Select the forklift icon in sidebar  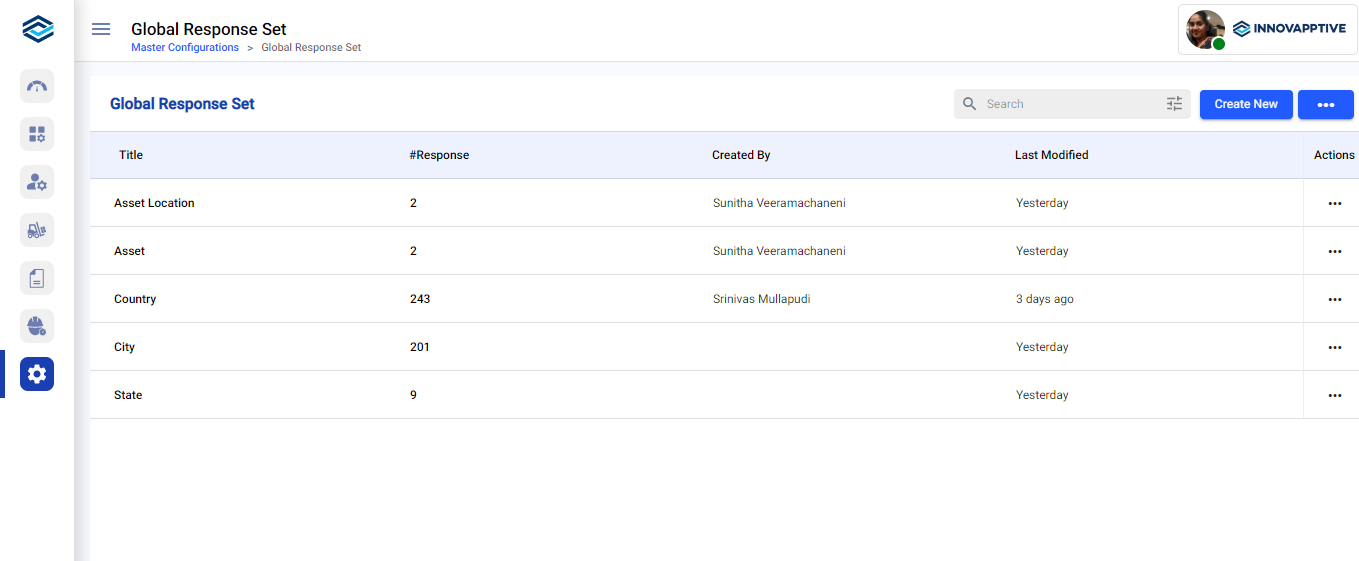(x=37, y=230)
